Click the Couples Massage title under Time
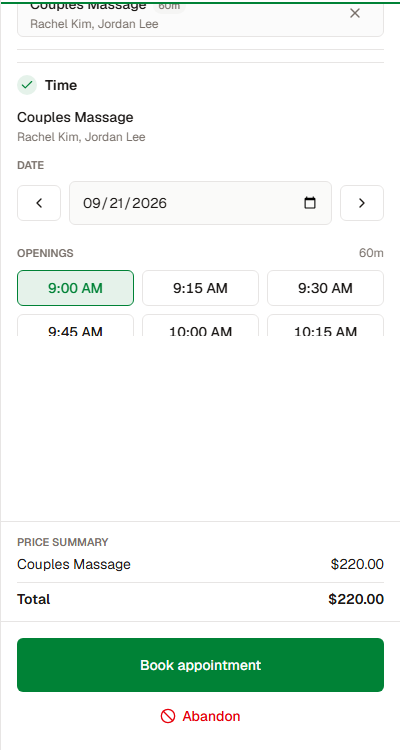Screen dimensions: 400x750 (75, 117)
